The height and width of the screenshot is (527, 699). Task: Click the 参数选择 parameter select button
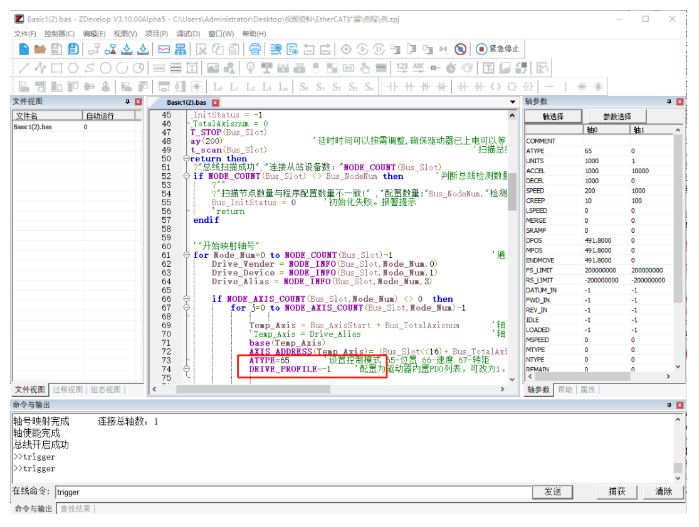pyautogui.click(x=616, y=117)
